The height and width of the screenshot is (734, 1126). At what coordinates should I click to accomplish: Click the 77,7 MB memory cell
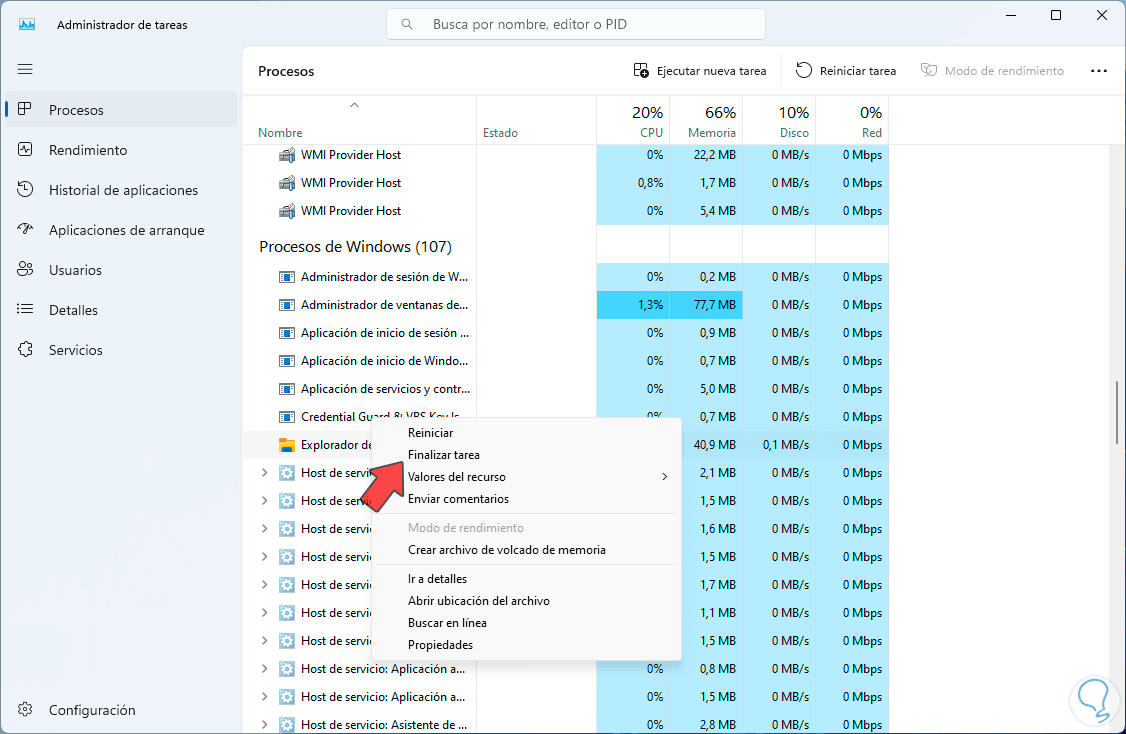point(707,305)
